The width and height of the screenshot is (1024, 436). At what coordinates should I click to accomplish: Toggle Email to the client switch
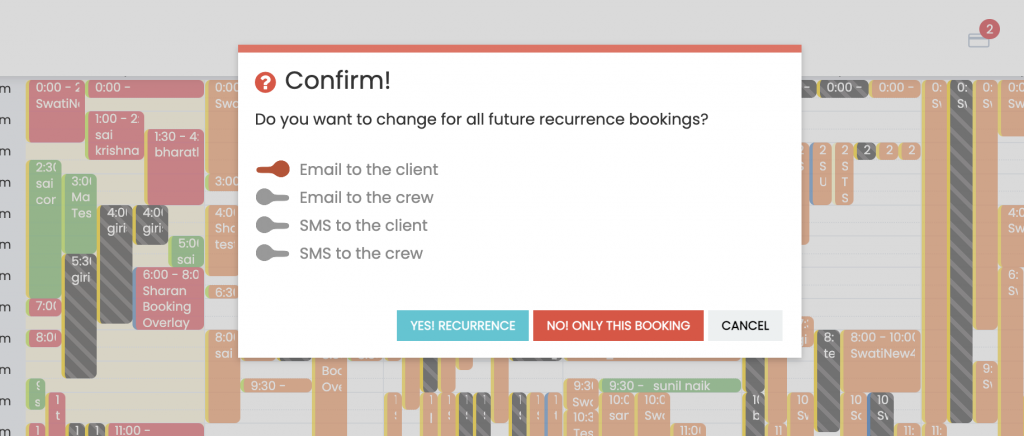[x=273, y=170]
